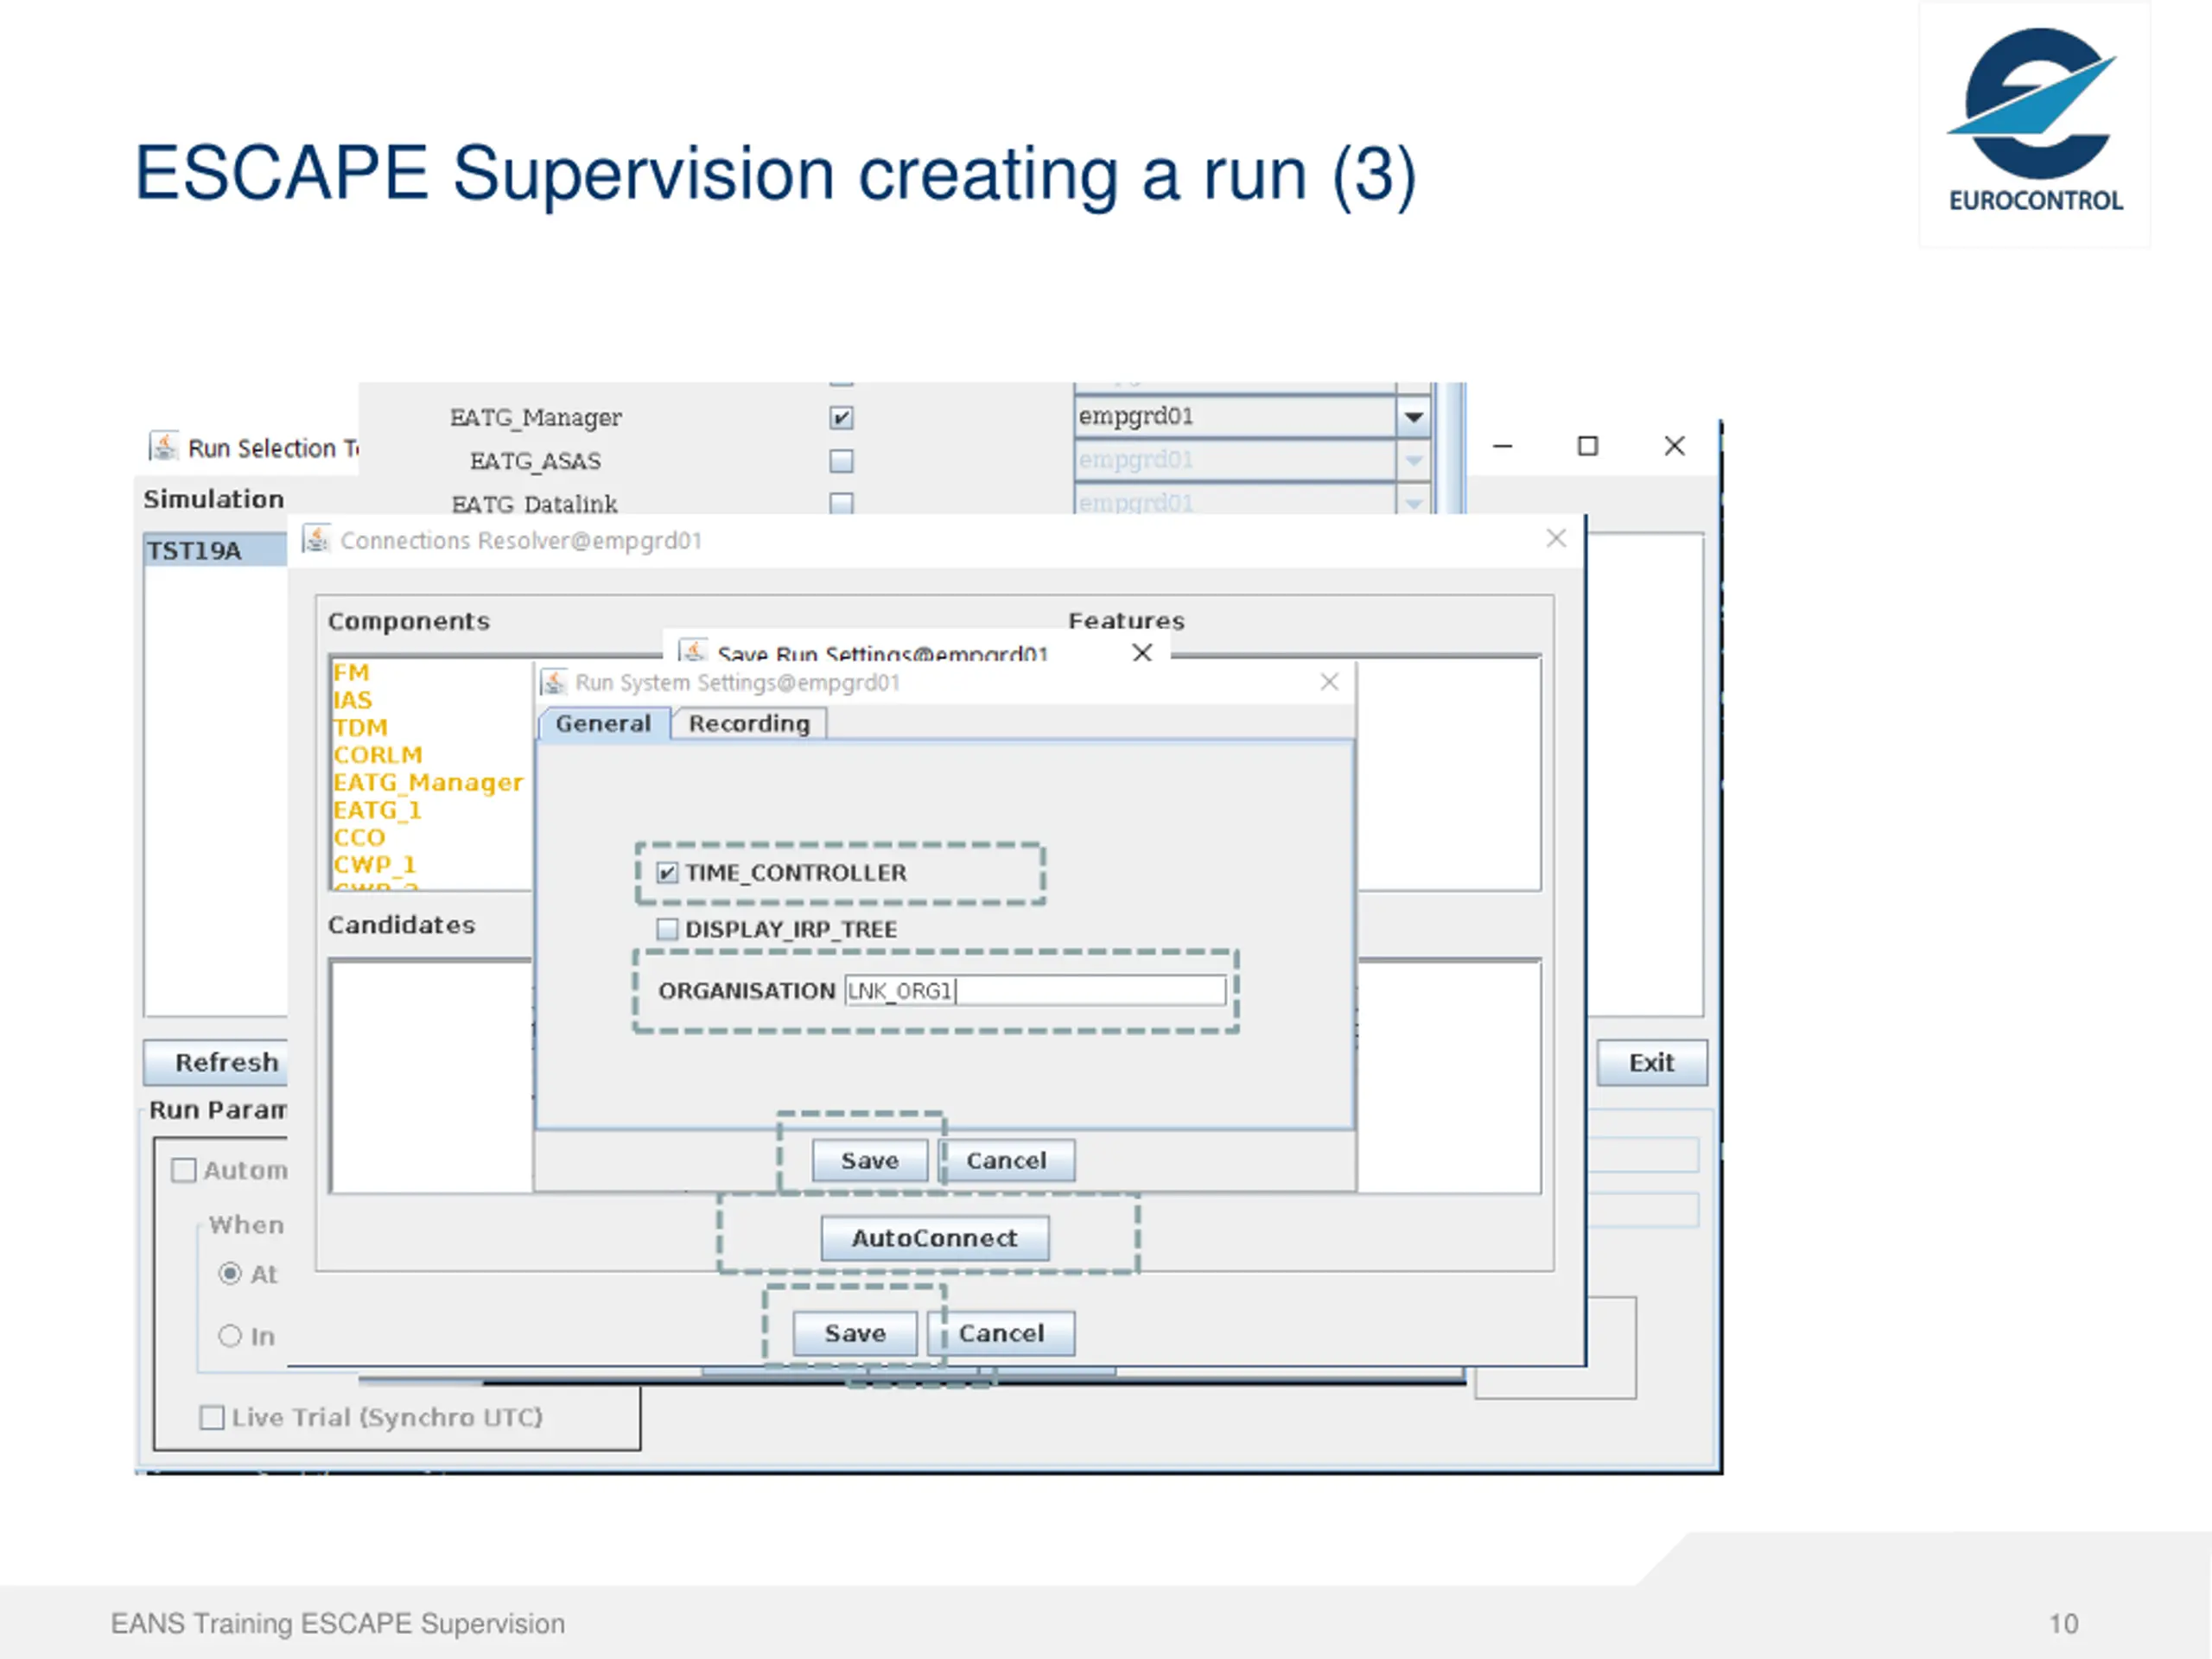Select IAS in the Components list

click(x=352, y=700)
